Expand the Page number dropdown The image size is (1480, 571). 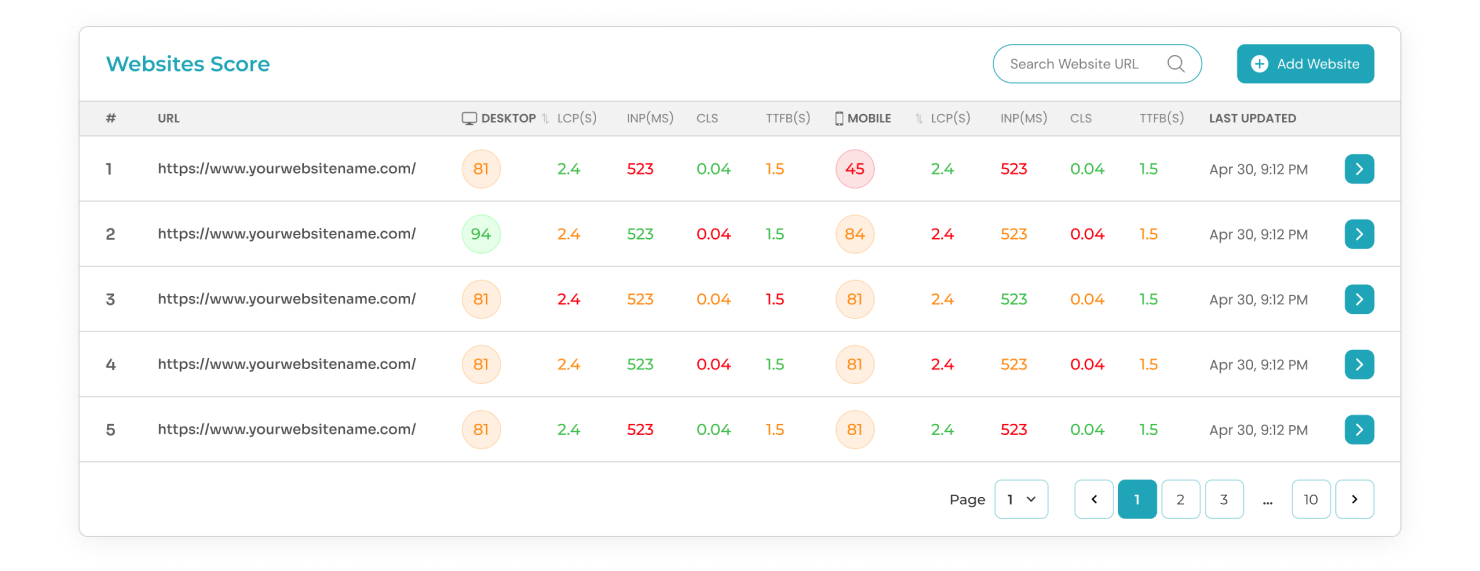click(x=1021, y=499)
